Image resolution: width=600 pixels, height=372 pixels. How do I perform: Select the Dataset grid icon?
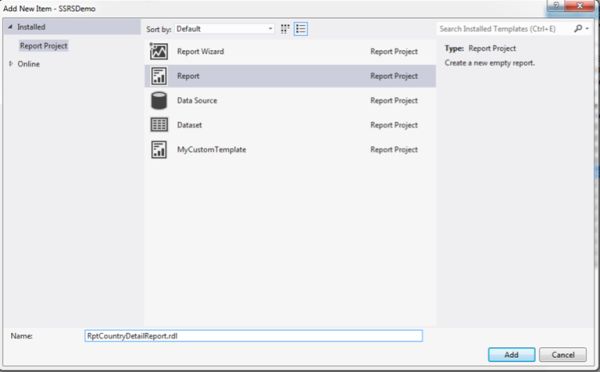click(158, 125)
